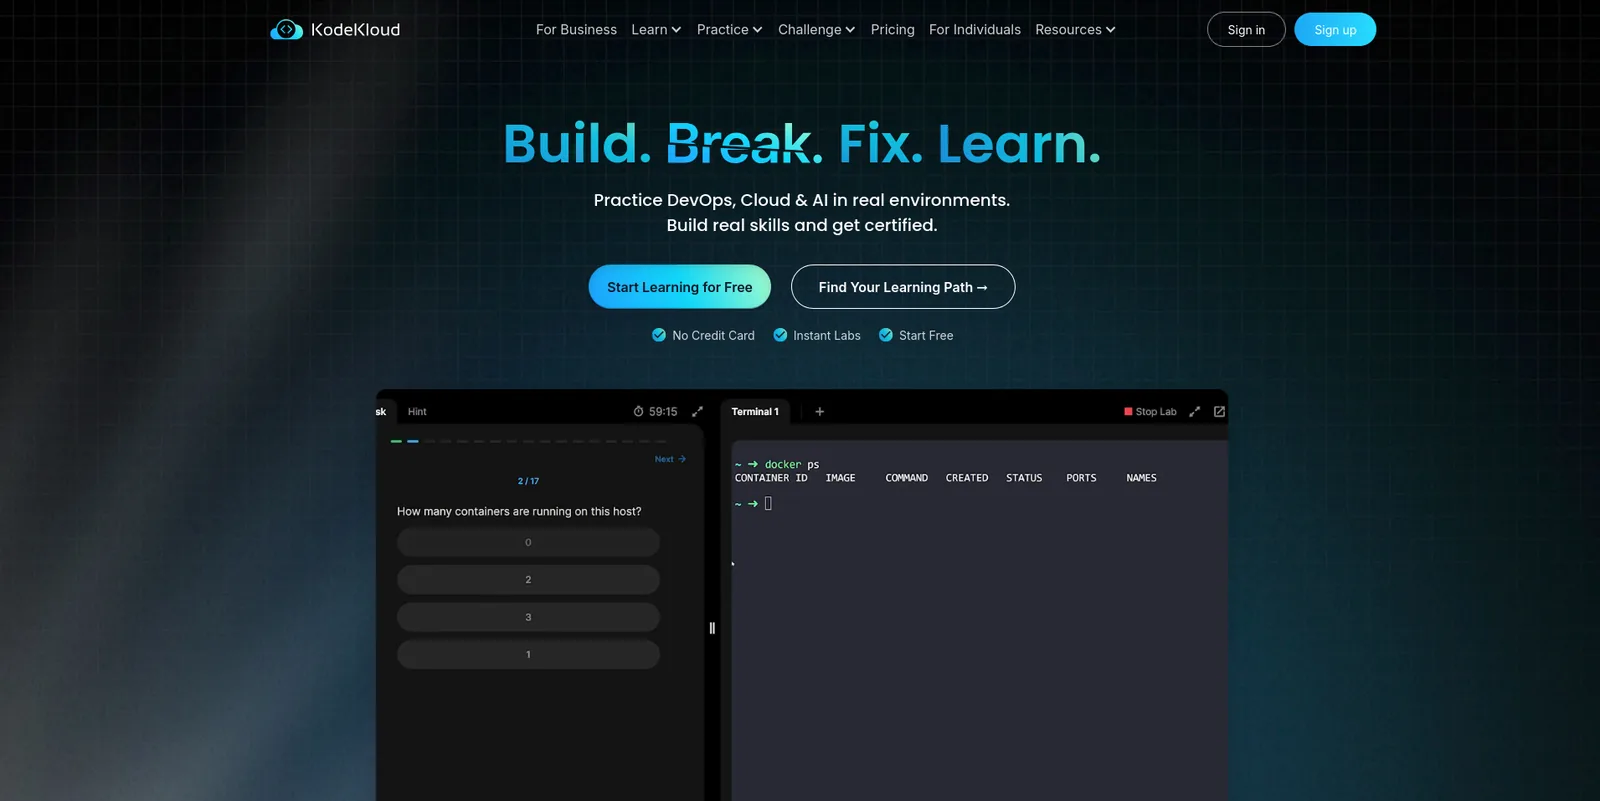Viewport: 1600px width, 801px height.
Task: Choose answer option 2
Action: pyautogui.click(x=528, y=580)
